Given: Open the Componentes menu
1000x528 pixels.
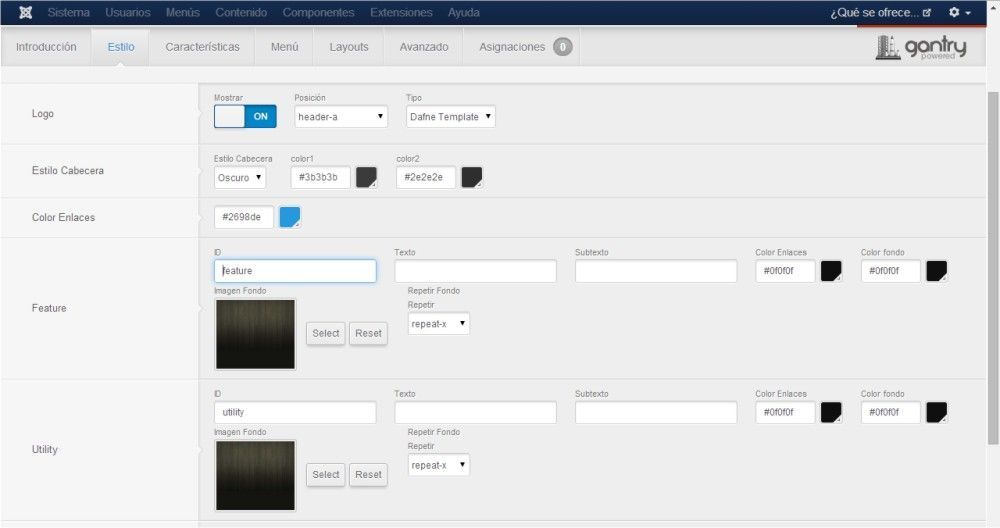Looking at the screenshot, I should [x=318, y=12].
